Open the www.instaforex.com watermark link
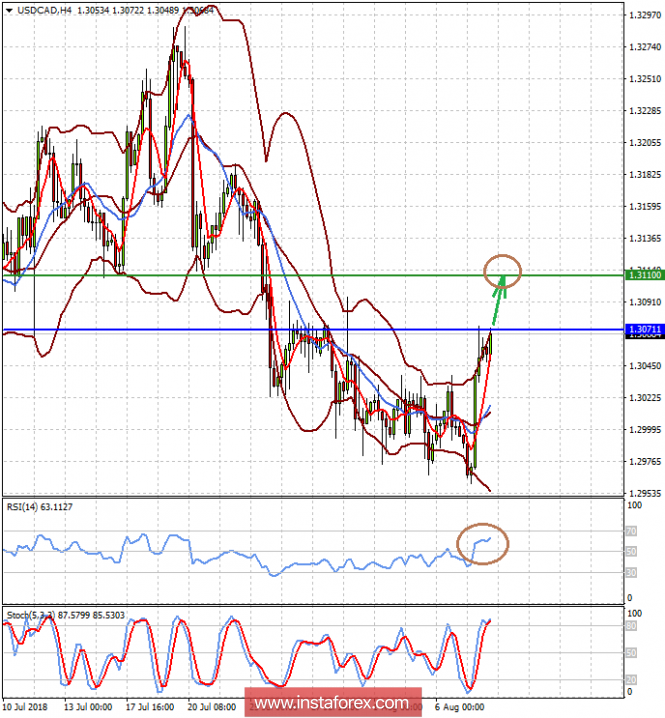Screen dimensions: 665x718 (330, 703)
